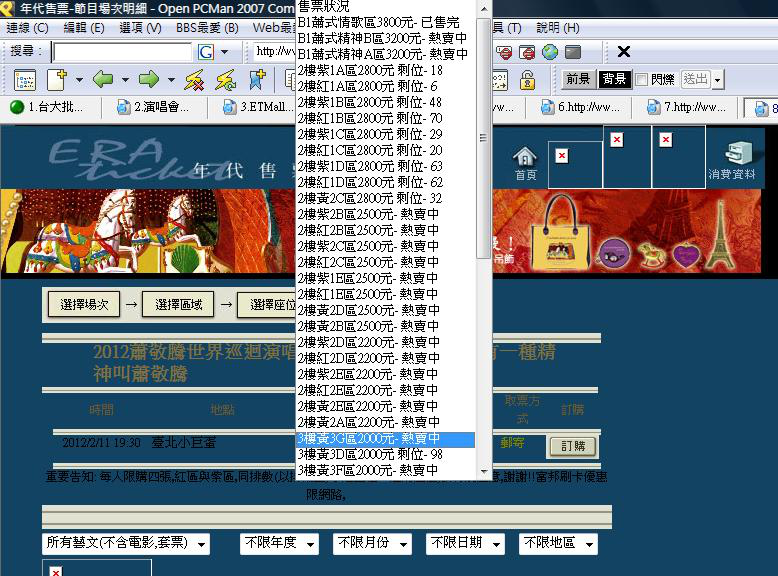This screenshot has height=576, width=778.
Task: Go forward with the green right arrow
Action: pyautogui.click(x=149, y=79)
